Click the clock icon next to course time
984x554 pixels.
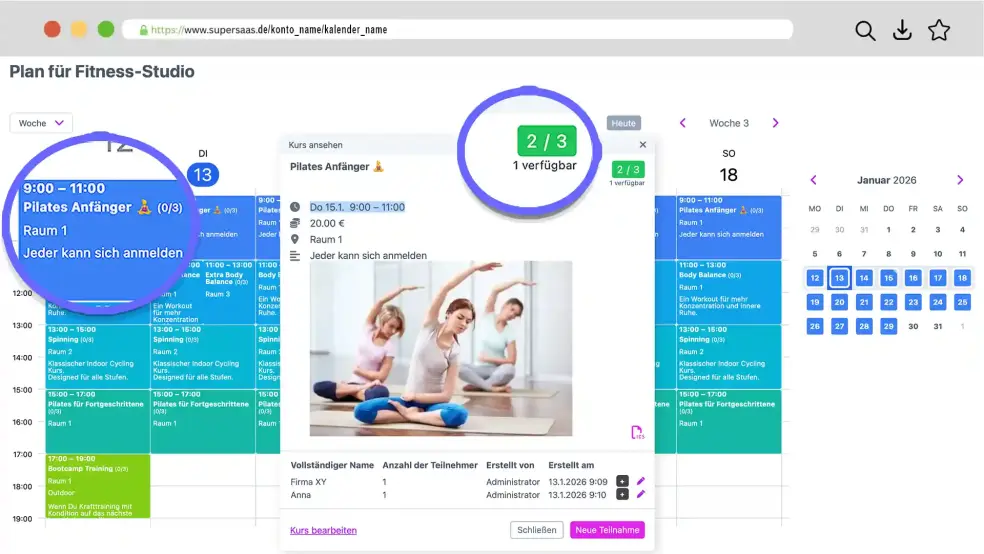coord(295,206)
